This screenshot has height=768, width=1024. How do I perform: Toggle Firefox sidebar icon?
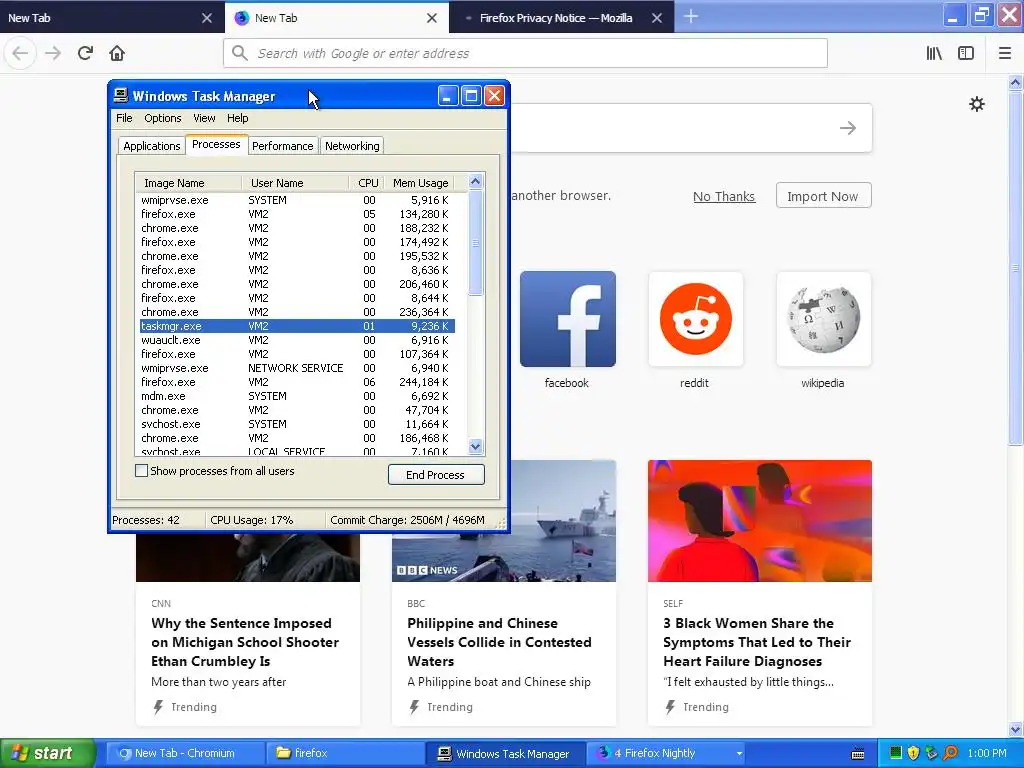pos(966,53)
